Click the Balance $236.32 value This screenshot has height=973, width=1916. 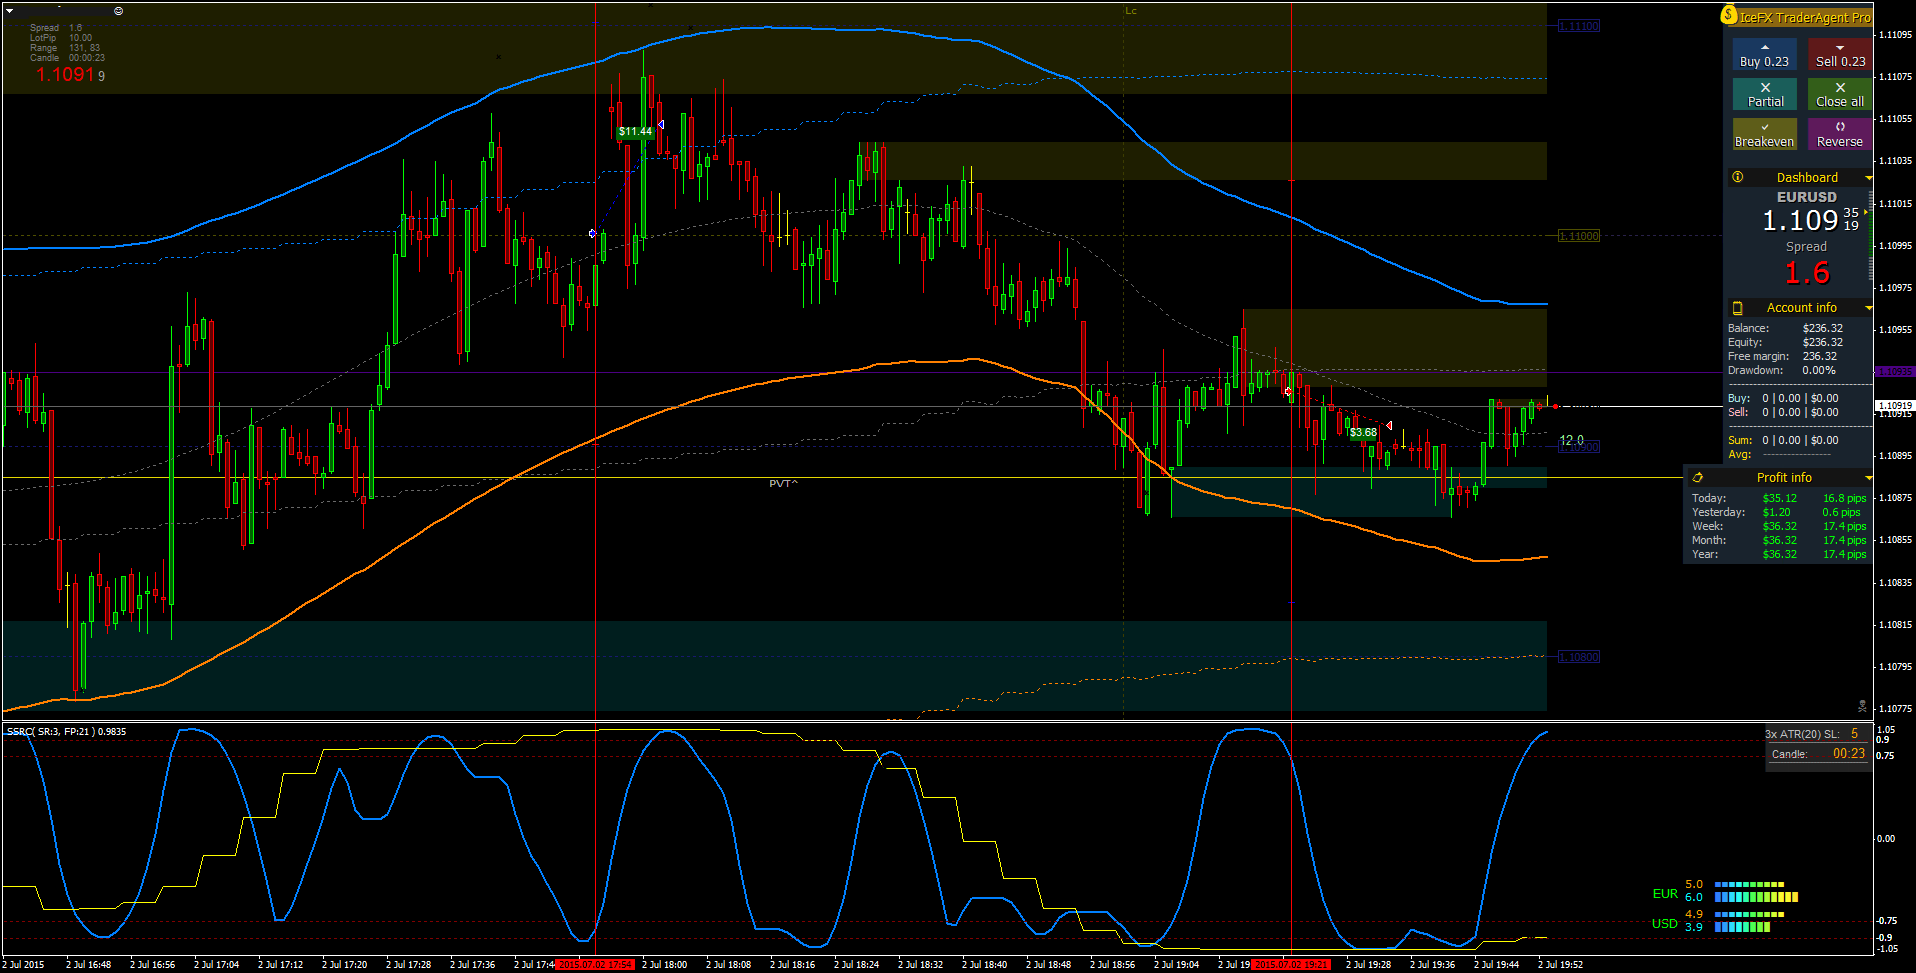(x=1822, y=328)
